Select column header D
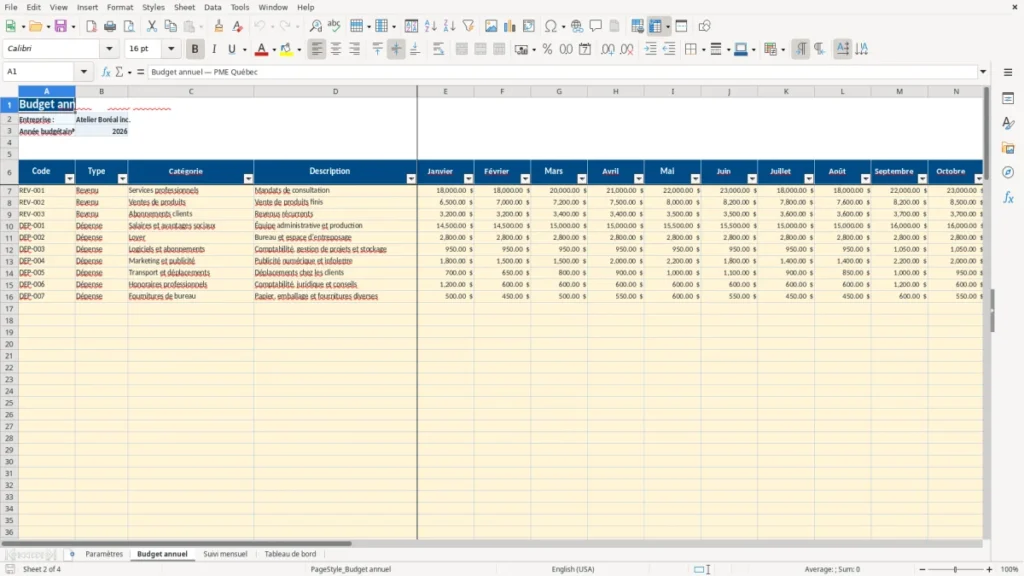This screenshot has width=1024, height=576. pos(336,91)
